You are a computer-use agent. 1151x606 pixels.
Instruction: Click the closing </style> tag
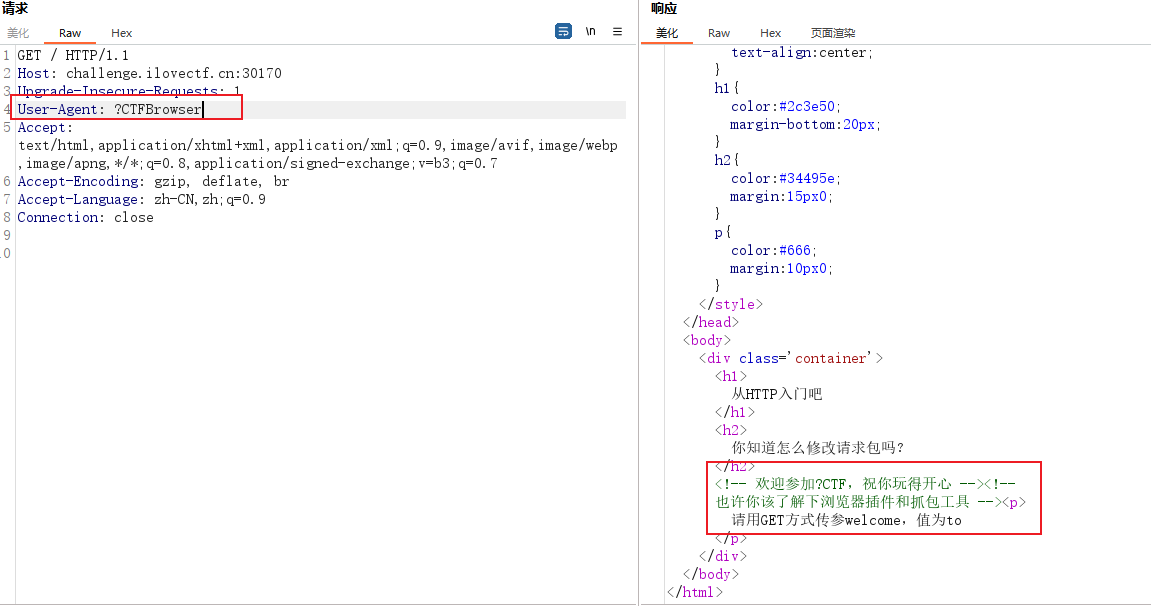[730, 304]
